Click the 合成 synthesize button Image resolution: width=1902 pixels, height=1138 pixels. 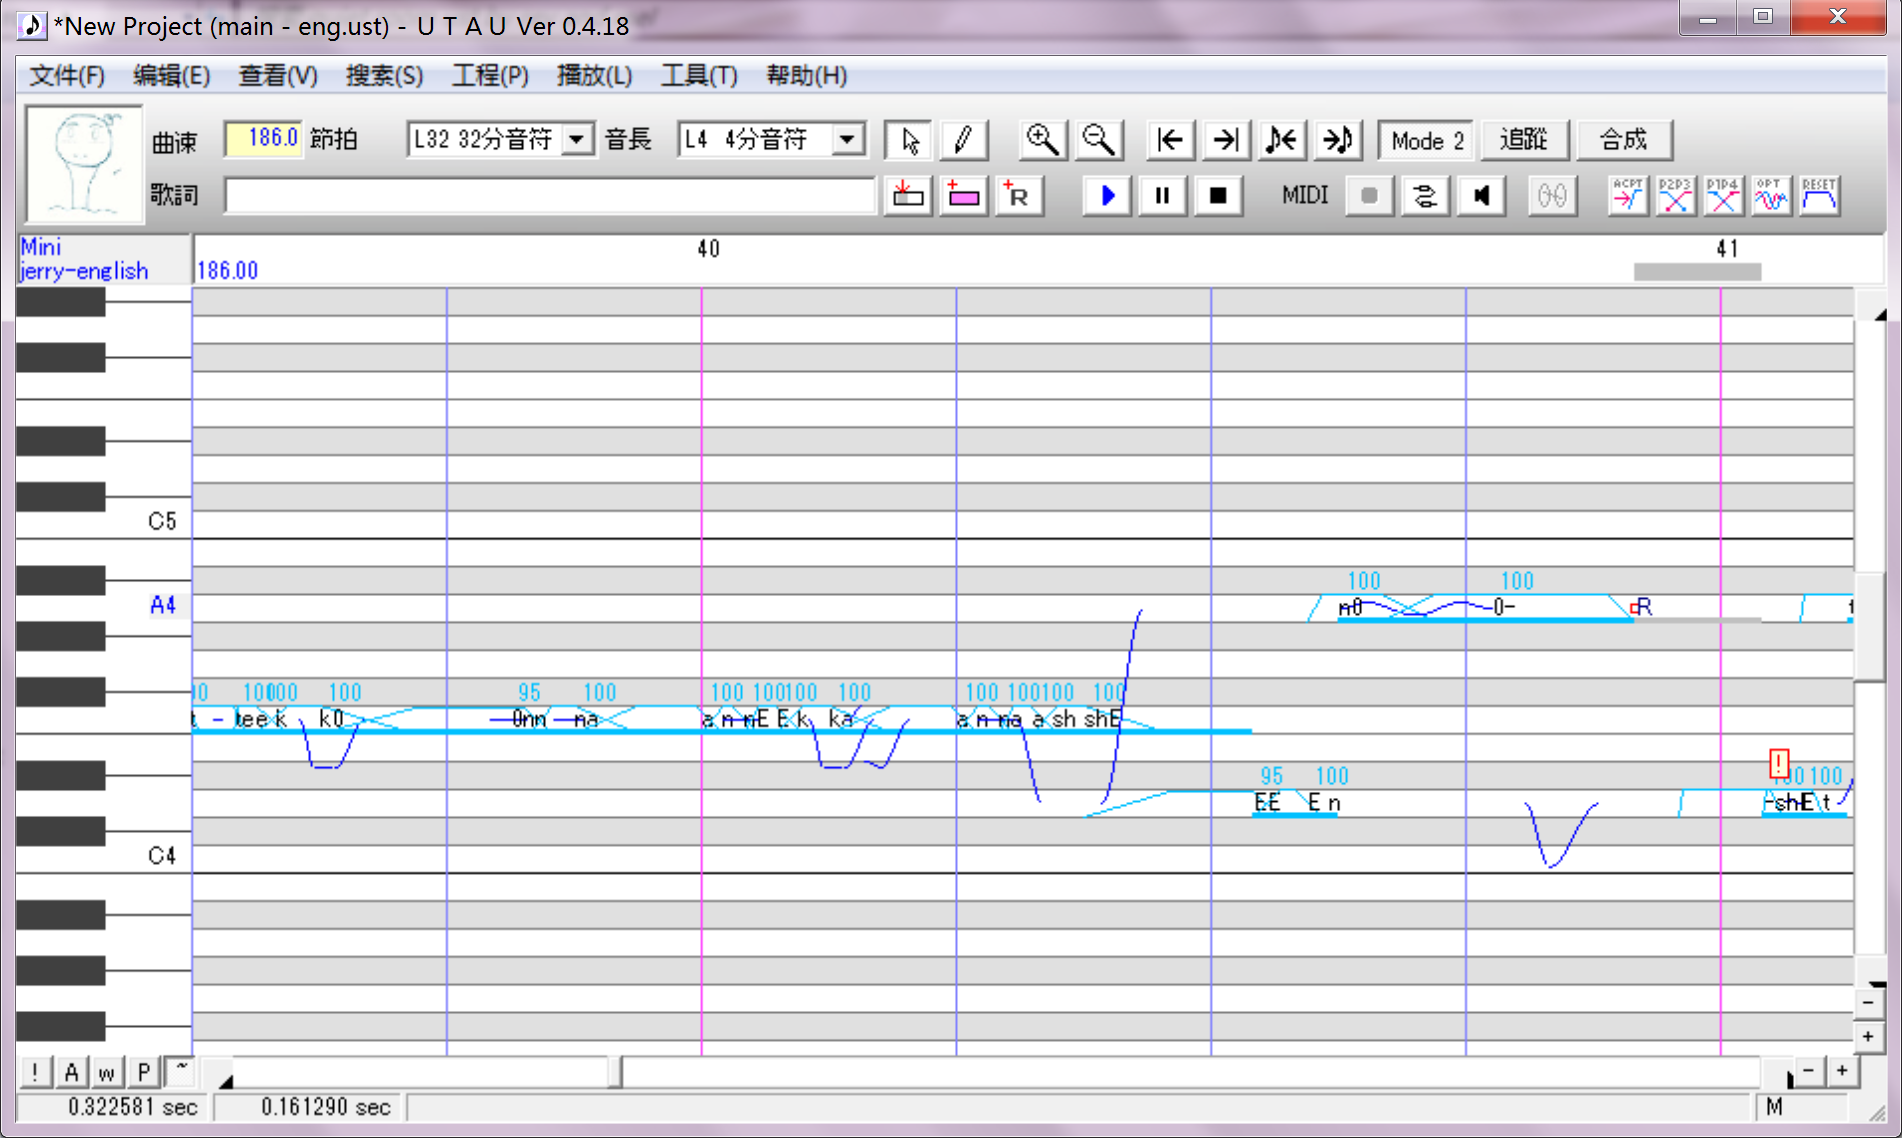coord(1624,140)
